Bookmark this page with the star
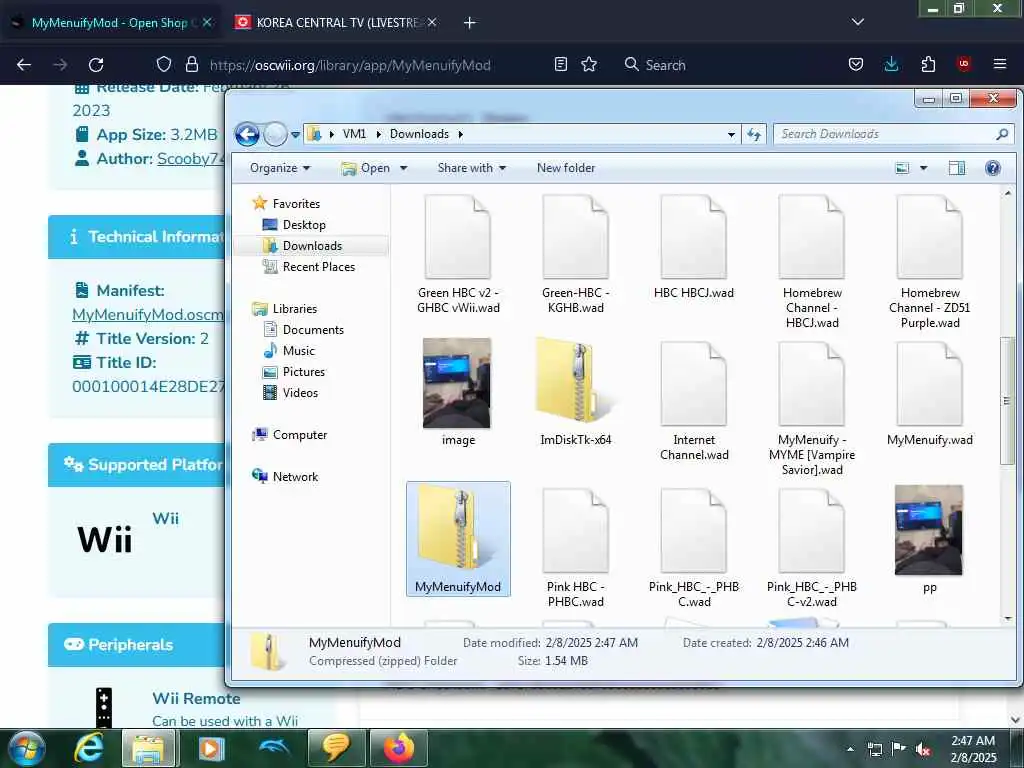 coord(589,65)
